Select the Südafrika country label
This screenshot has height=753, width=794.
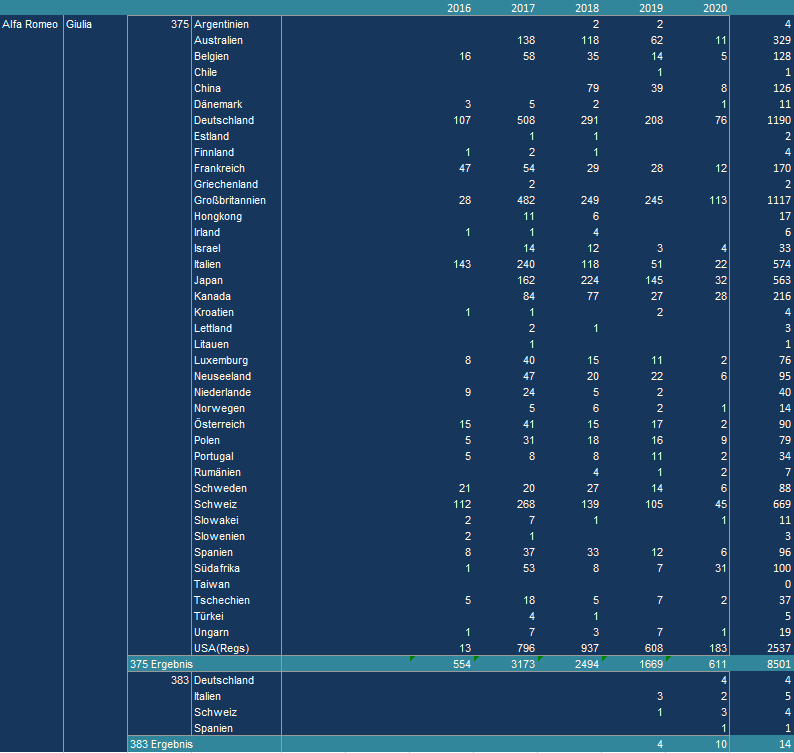pyautogui.click(x=217, y=568)
